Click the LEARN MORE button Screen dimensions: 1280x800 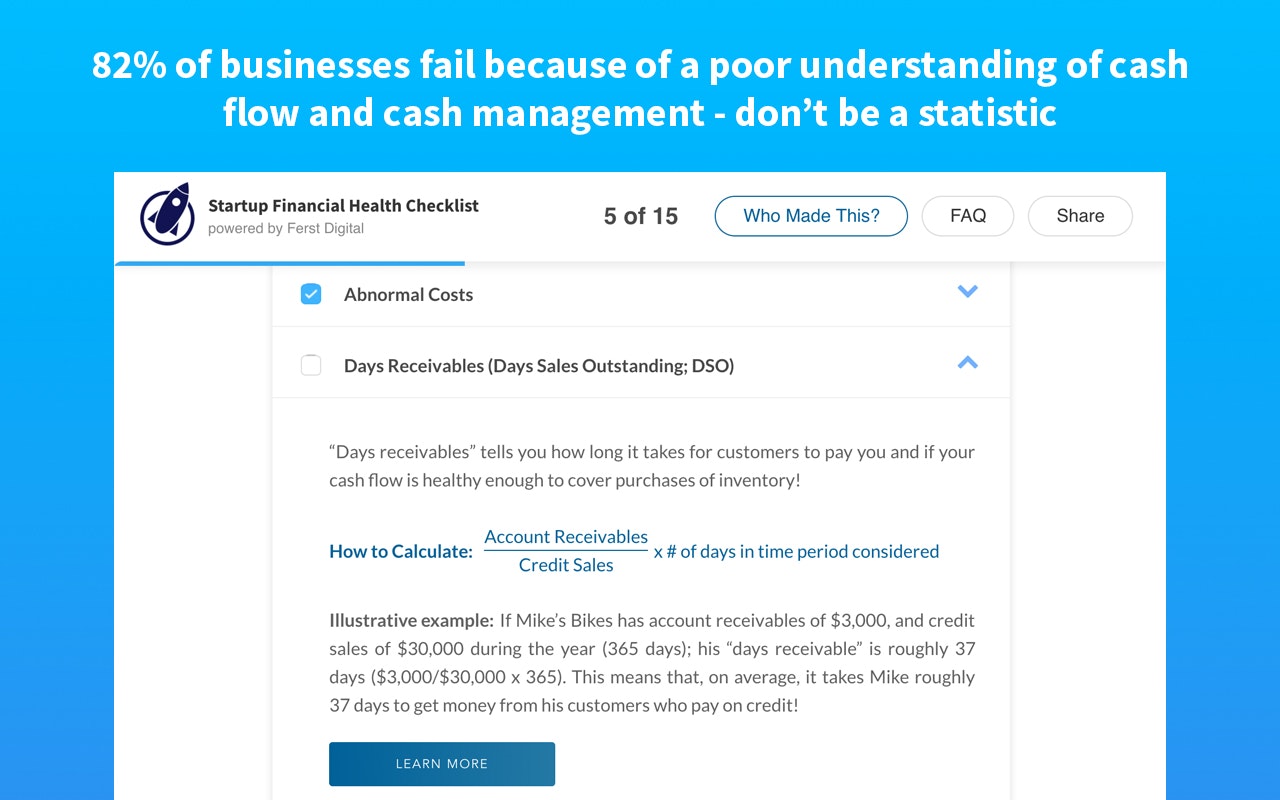(x=442, y=763)
